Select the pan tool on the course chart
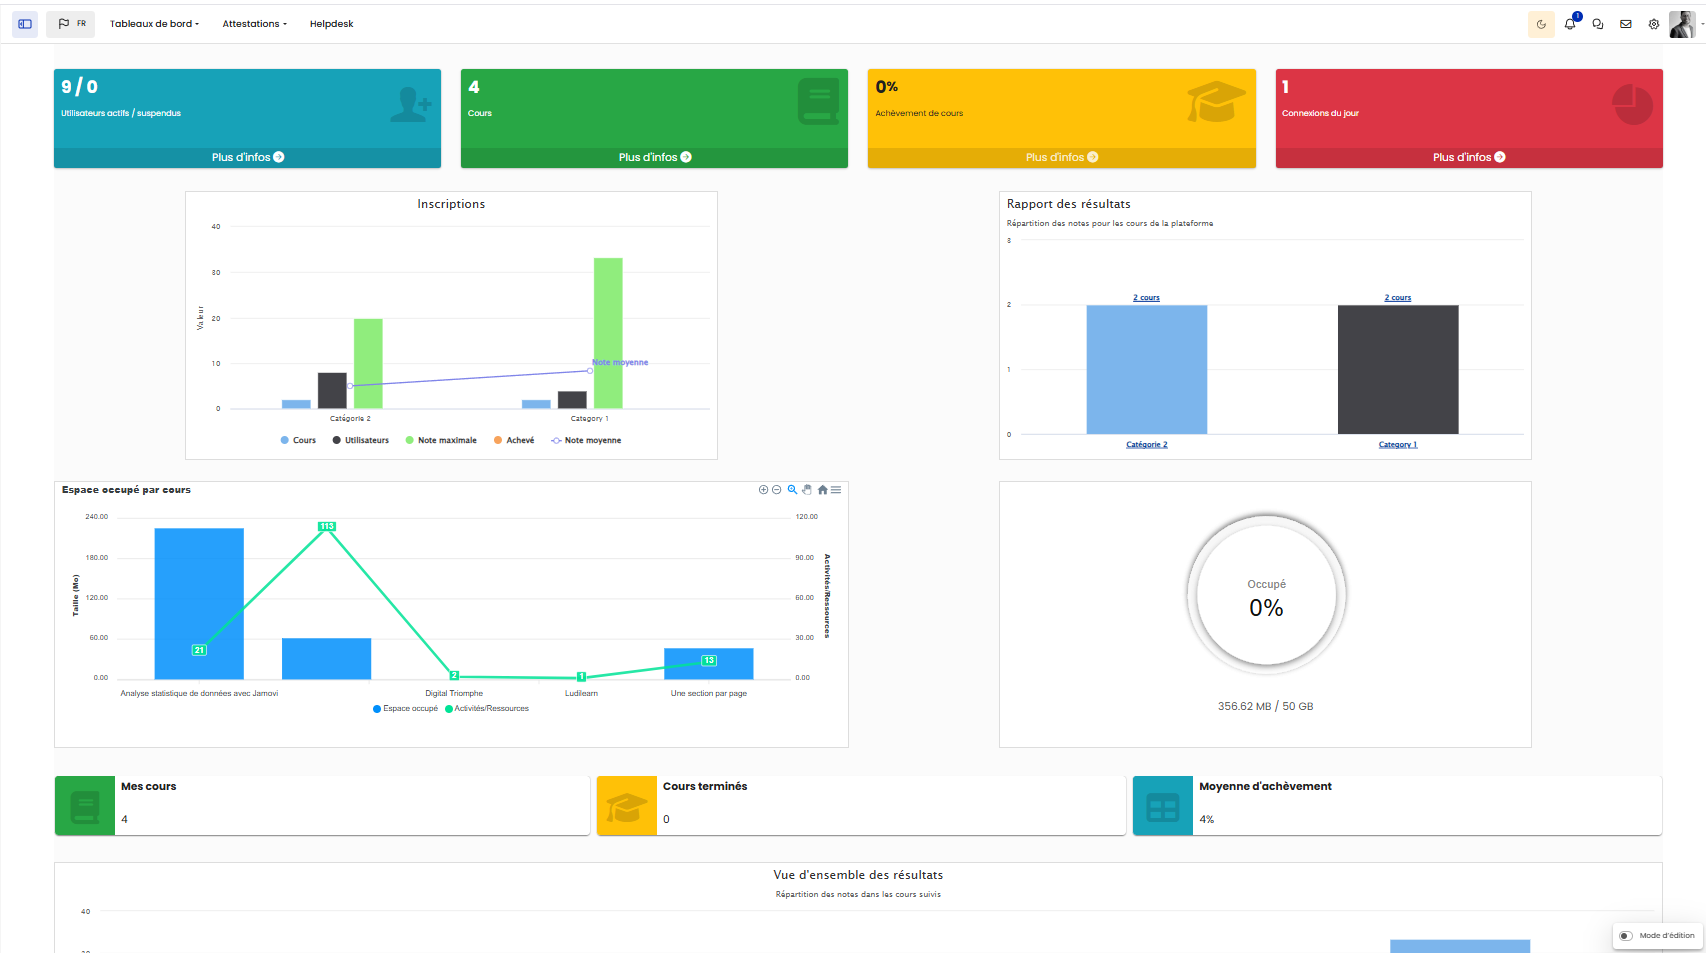Viewport: 1706px width, 953px height. click(x=807, y=490)
